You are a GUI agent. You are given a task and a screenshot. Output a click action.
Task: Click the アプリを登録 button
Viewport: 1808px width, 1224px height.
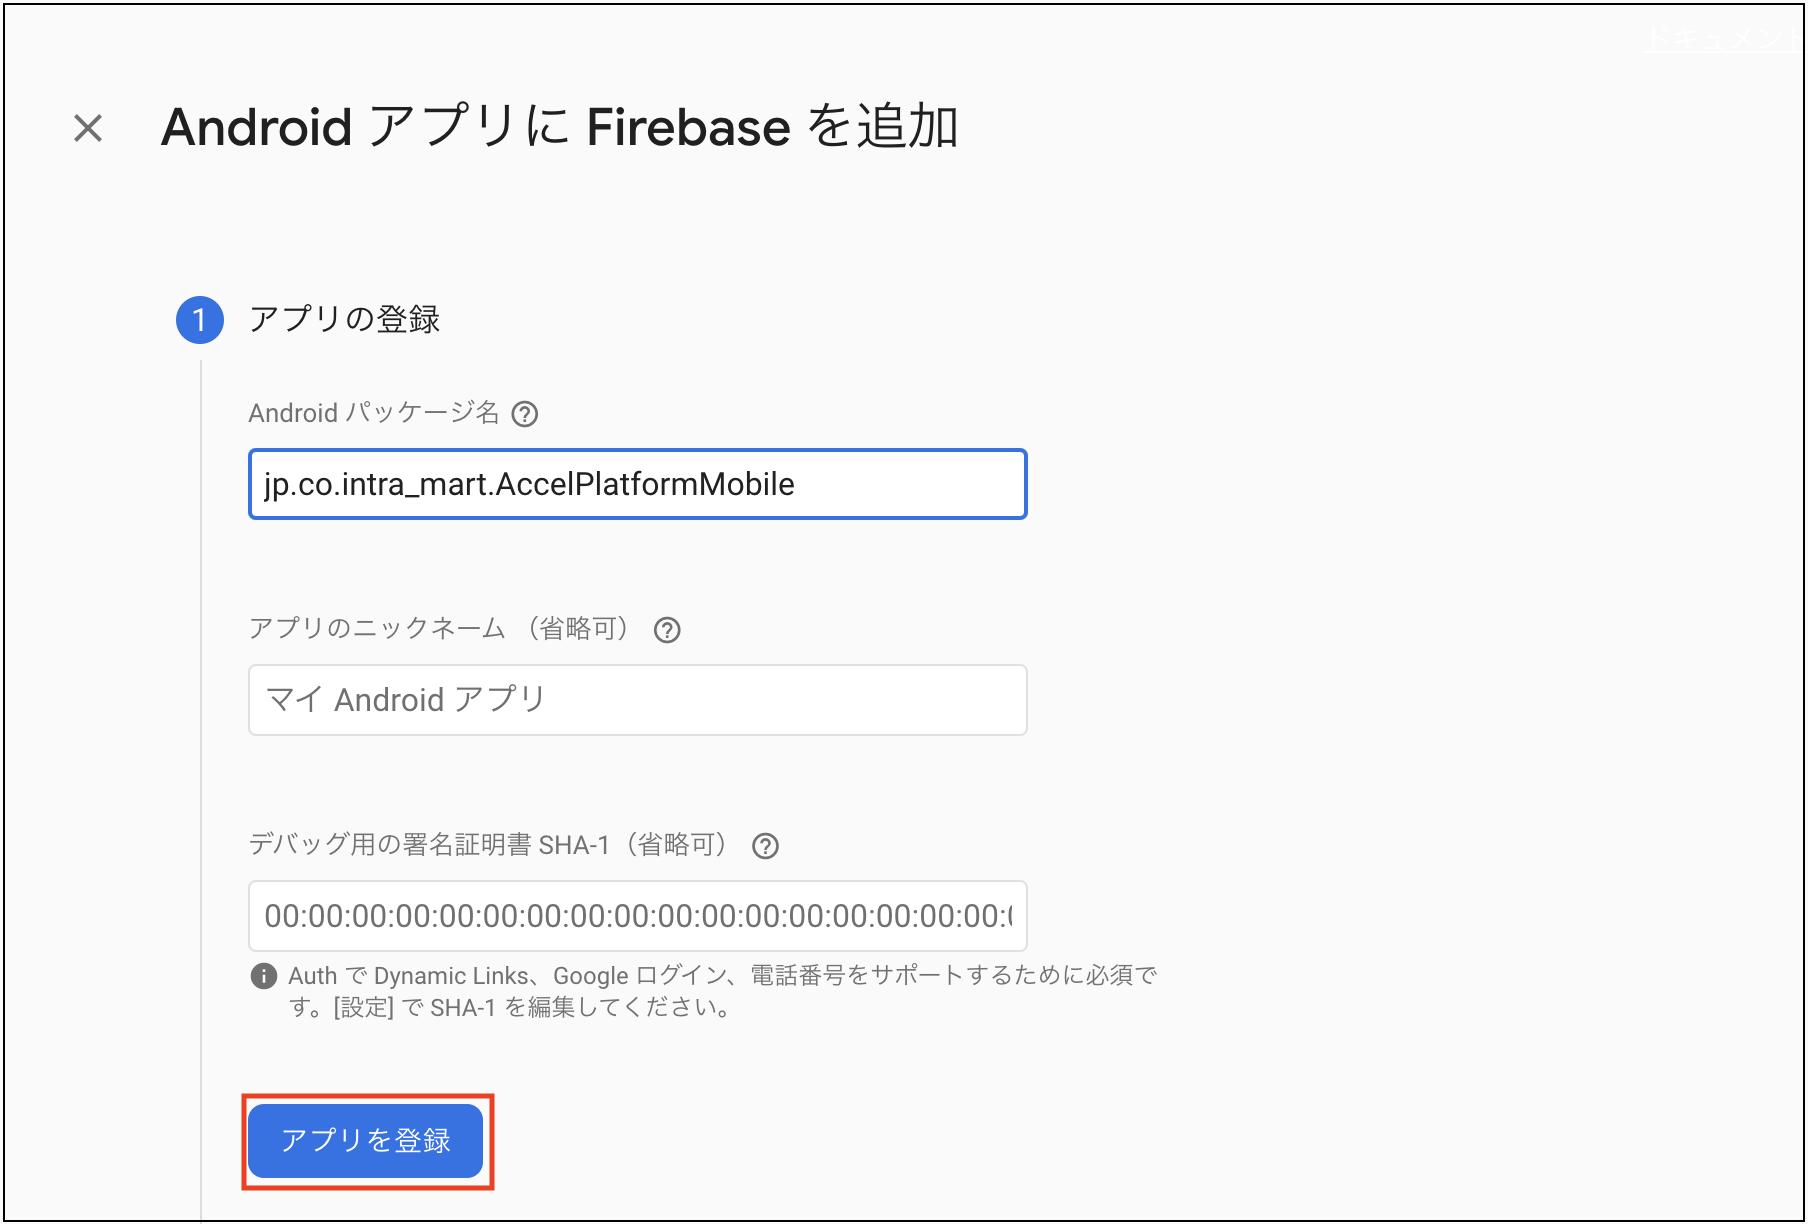366,1141
